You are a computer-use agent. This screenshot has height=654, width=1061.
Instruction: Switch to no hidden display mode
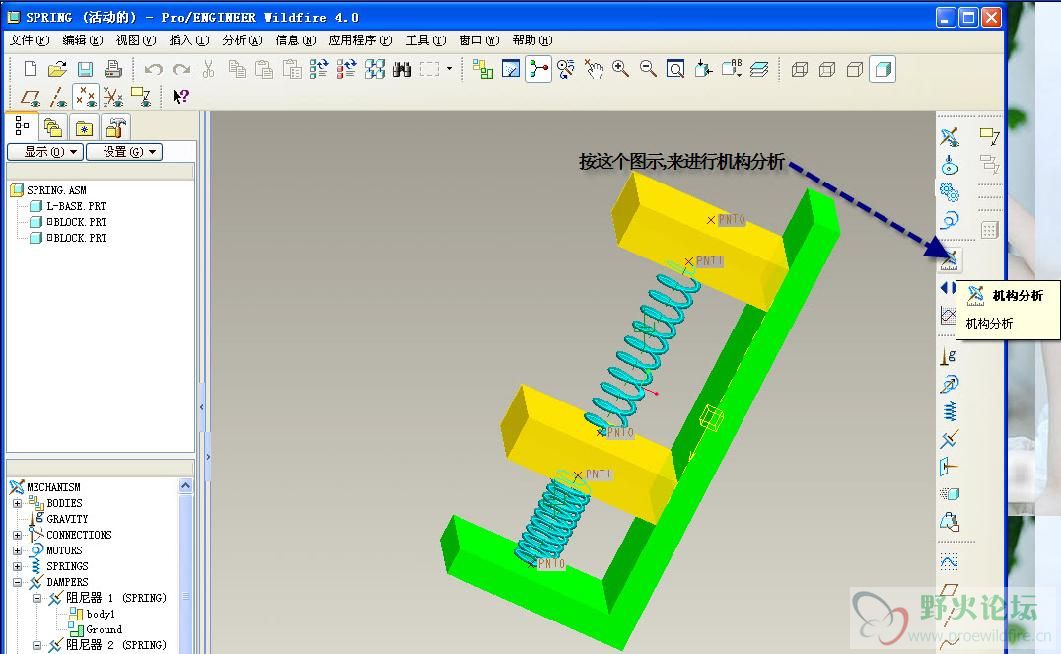(855, 69)
